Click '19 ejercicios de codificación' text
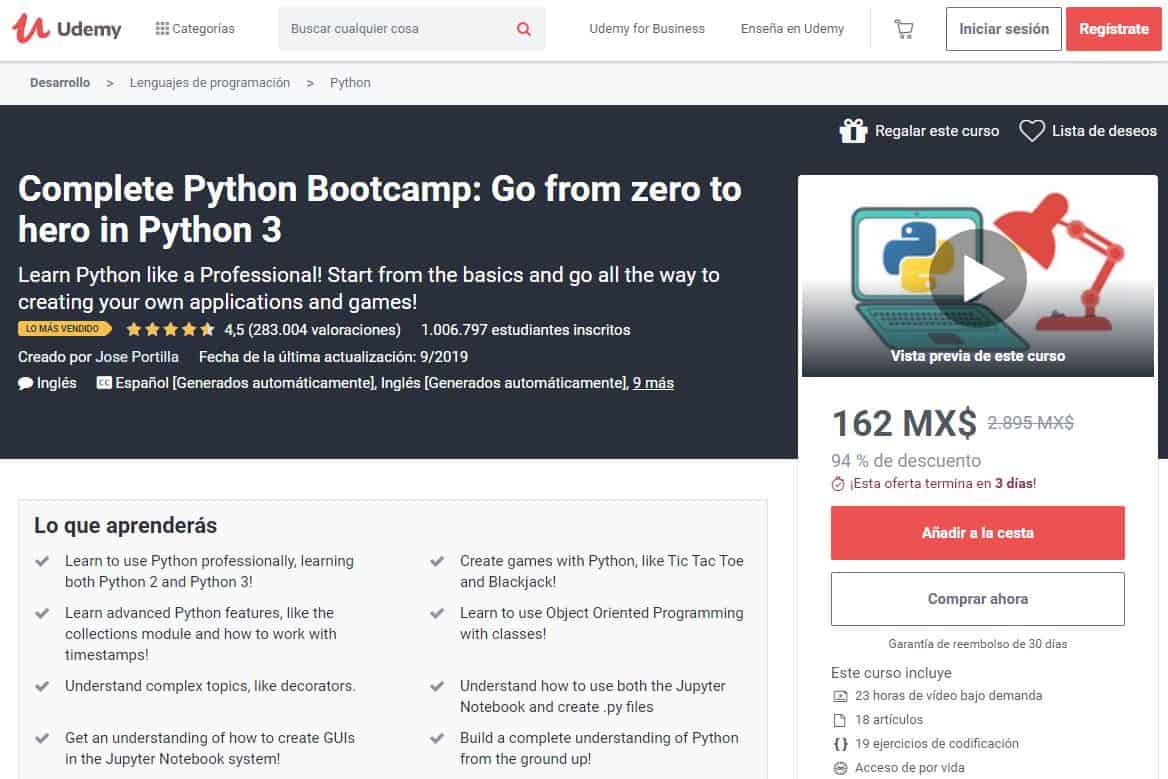Screen dimensions: 1168x779 936,743
